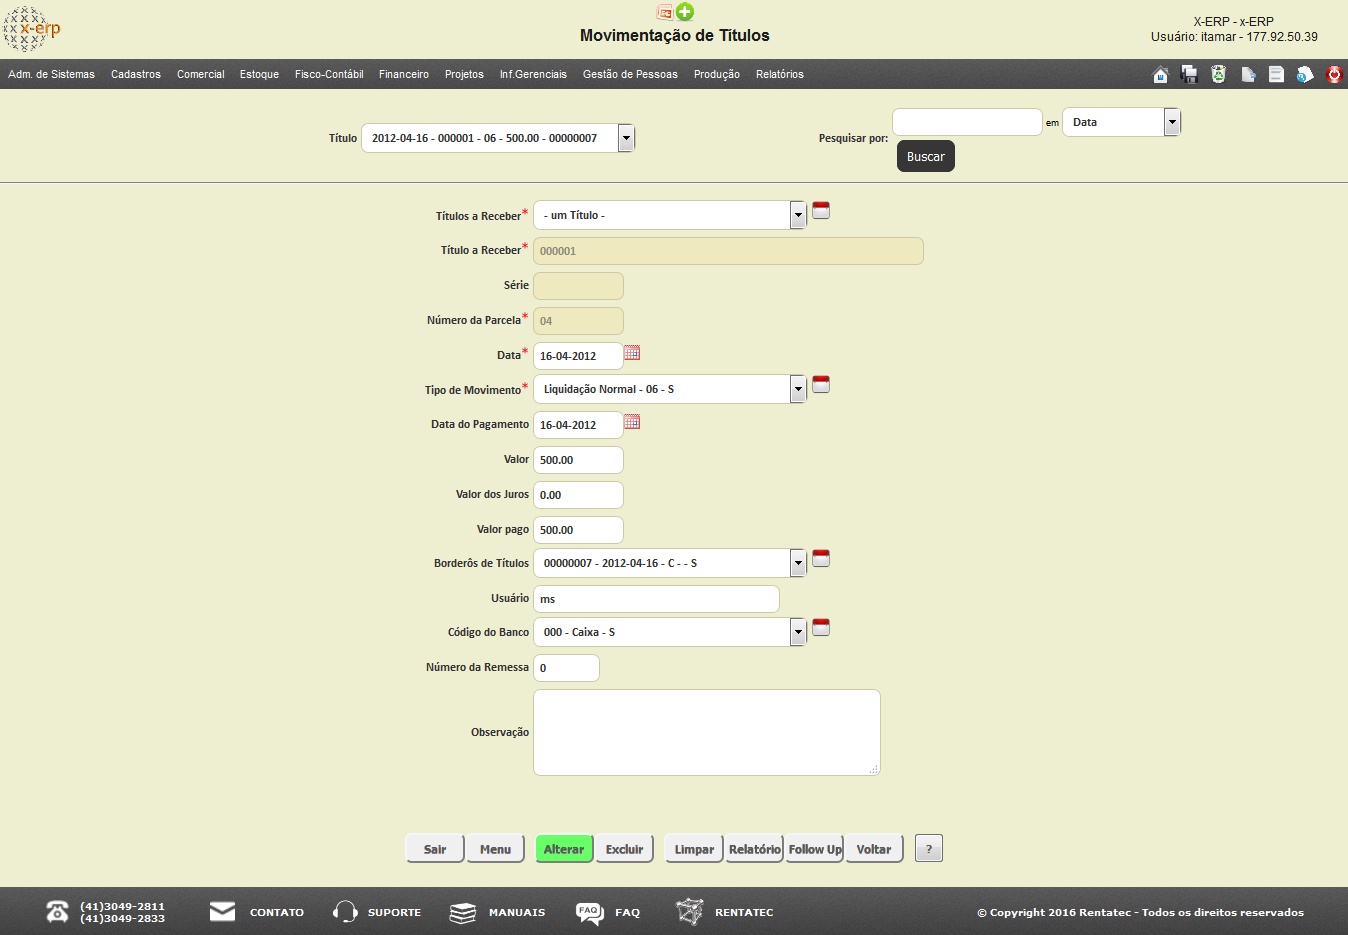Click the Valor input field

click(578, 460)
